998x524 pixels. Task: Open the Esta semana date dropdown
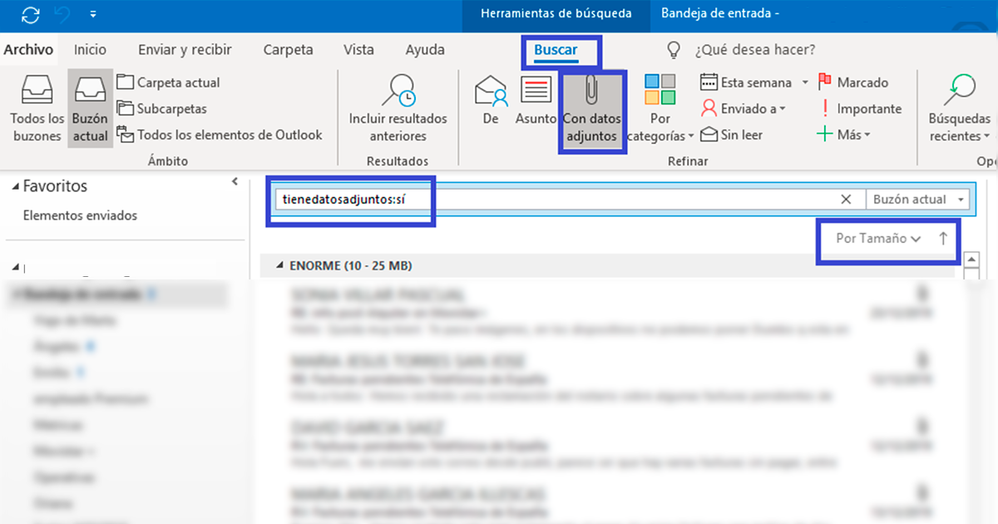754,82
